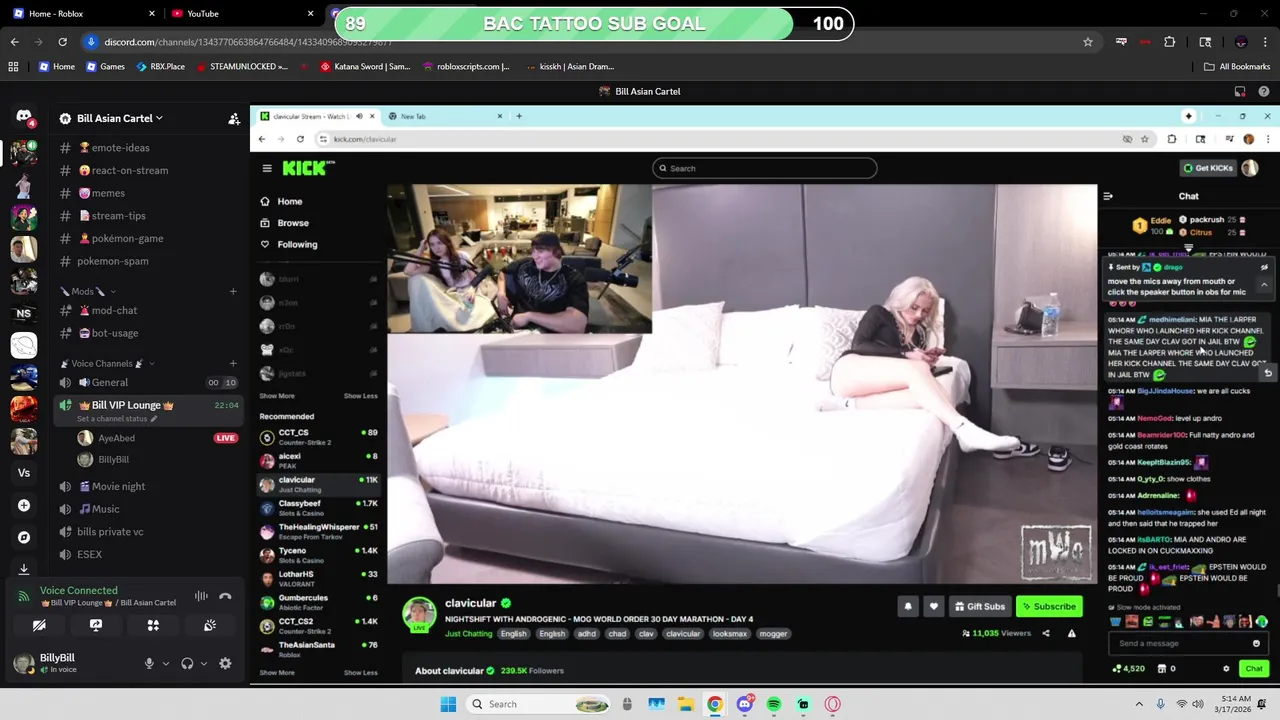Open Discover servers compass icon
The image size is (1280, 720).
(x=24, y=537)
